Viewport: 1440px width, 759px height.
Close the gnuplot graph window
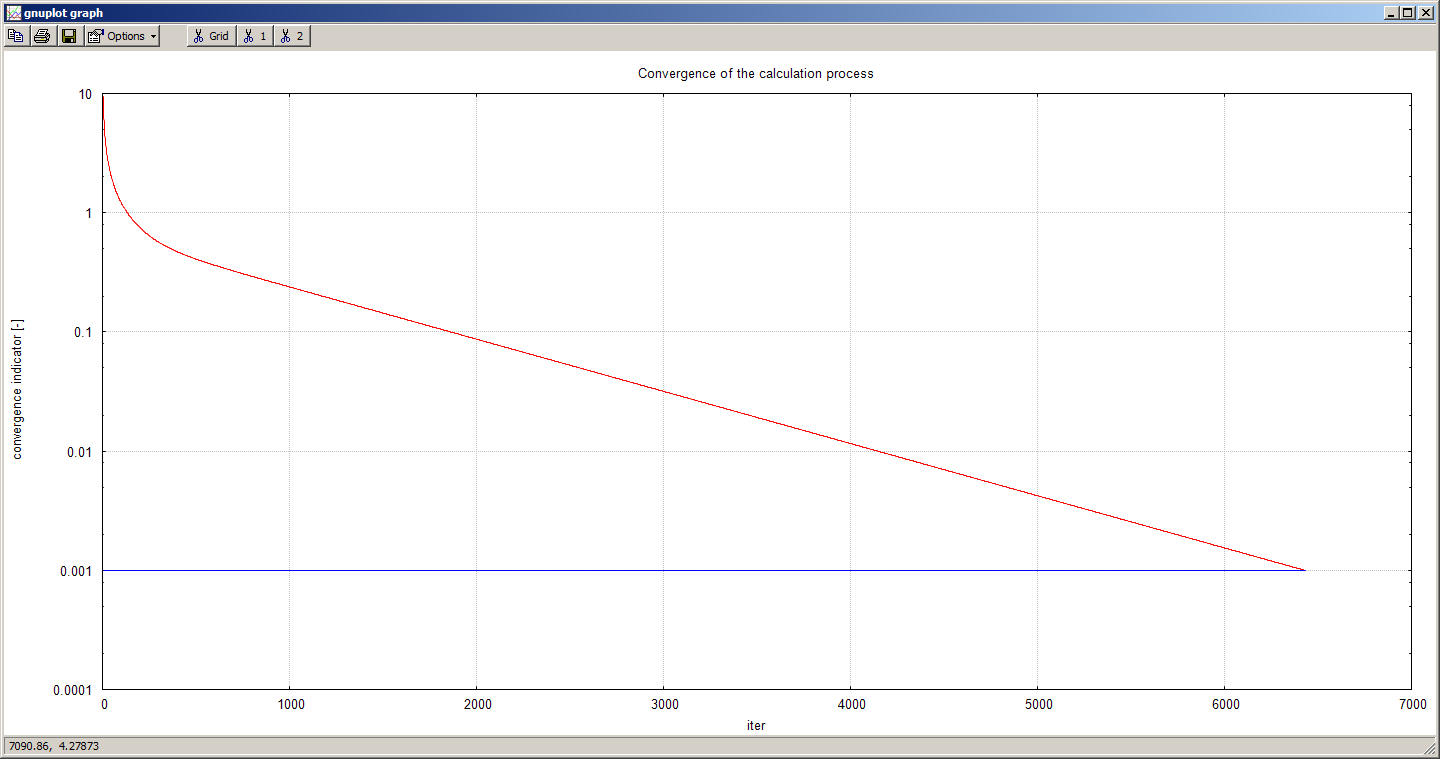(x=1424, y=13)
